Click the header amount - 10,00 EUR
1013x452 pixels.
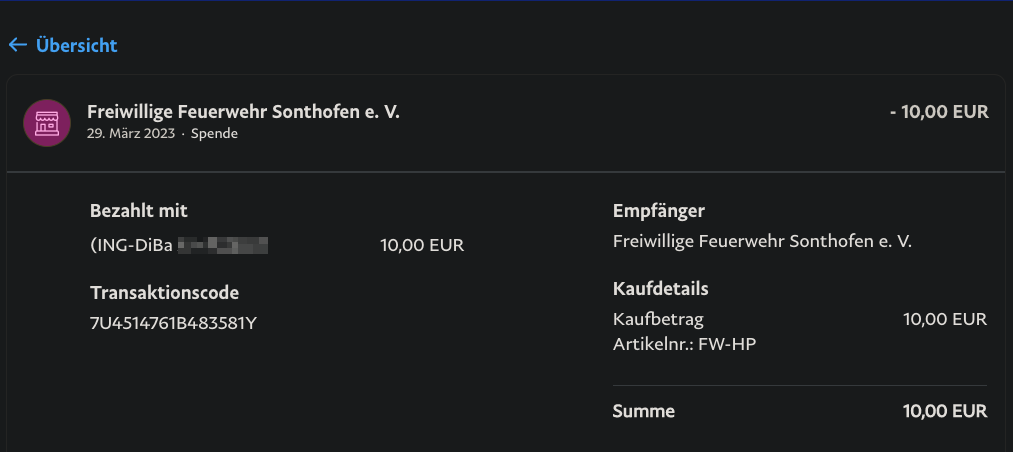click(x=939, y=112)
